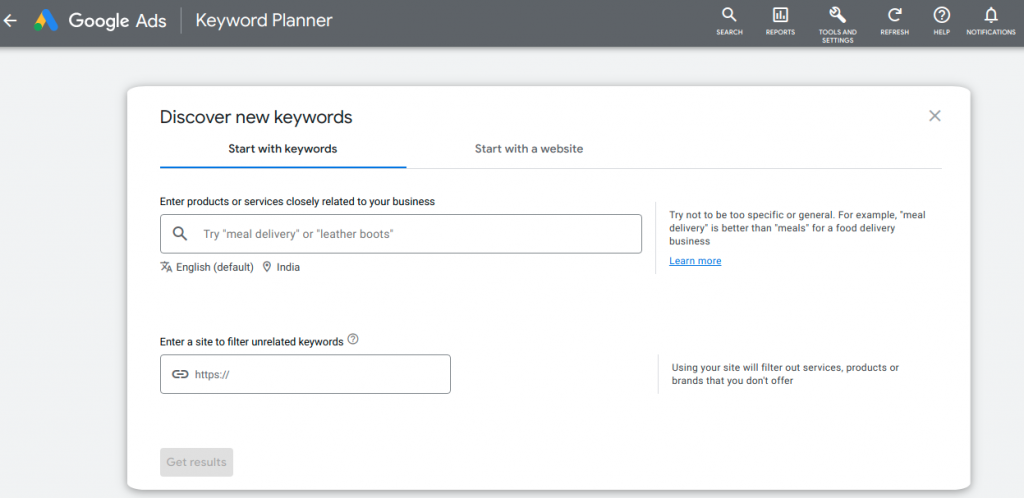Click the location pin icon
1024x498 pixels.
266,267
